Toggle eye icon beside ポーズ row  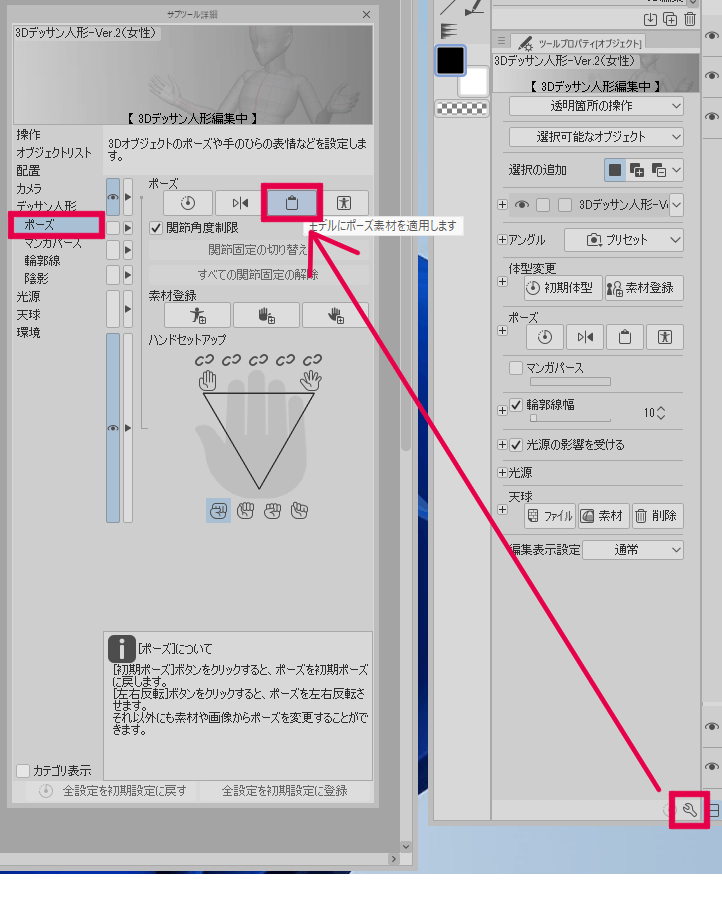(113, 197)
